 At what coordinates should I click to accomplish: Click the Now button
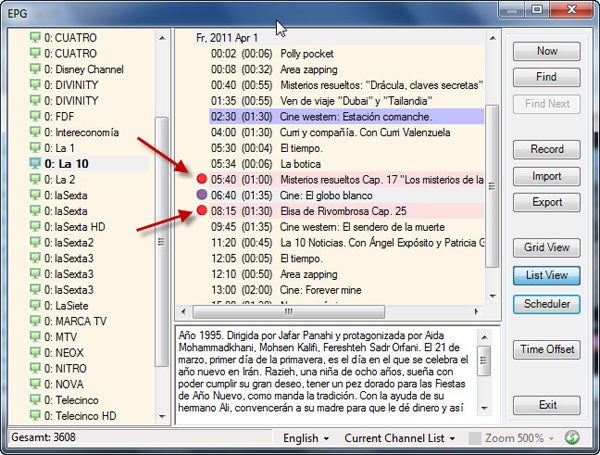(x=546, y=51)
